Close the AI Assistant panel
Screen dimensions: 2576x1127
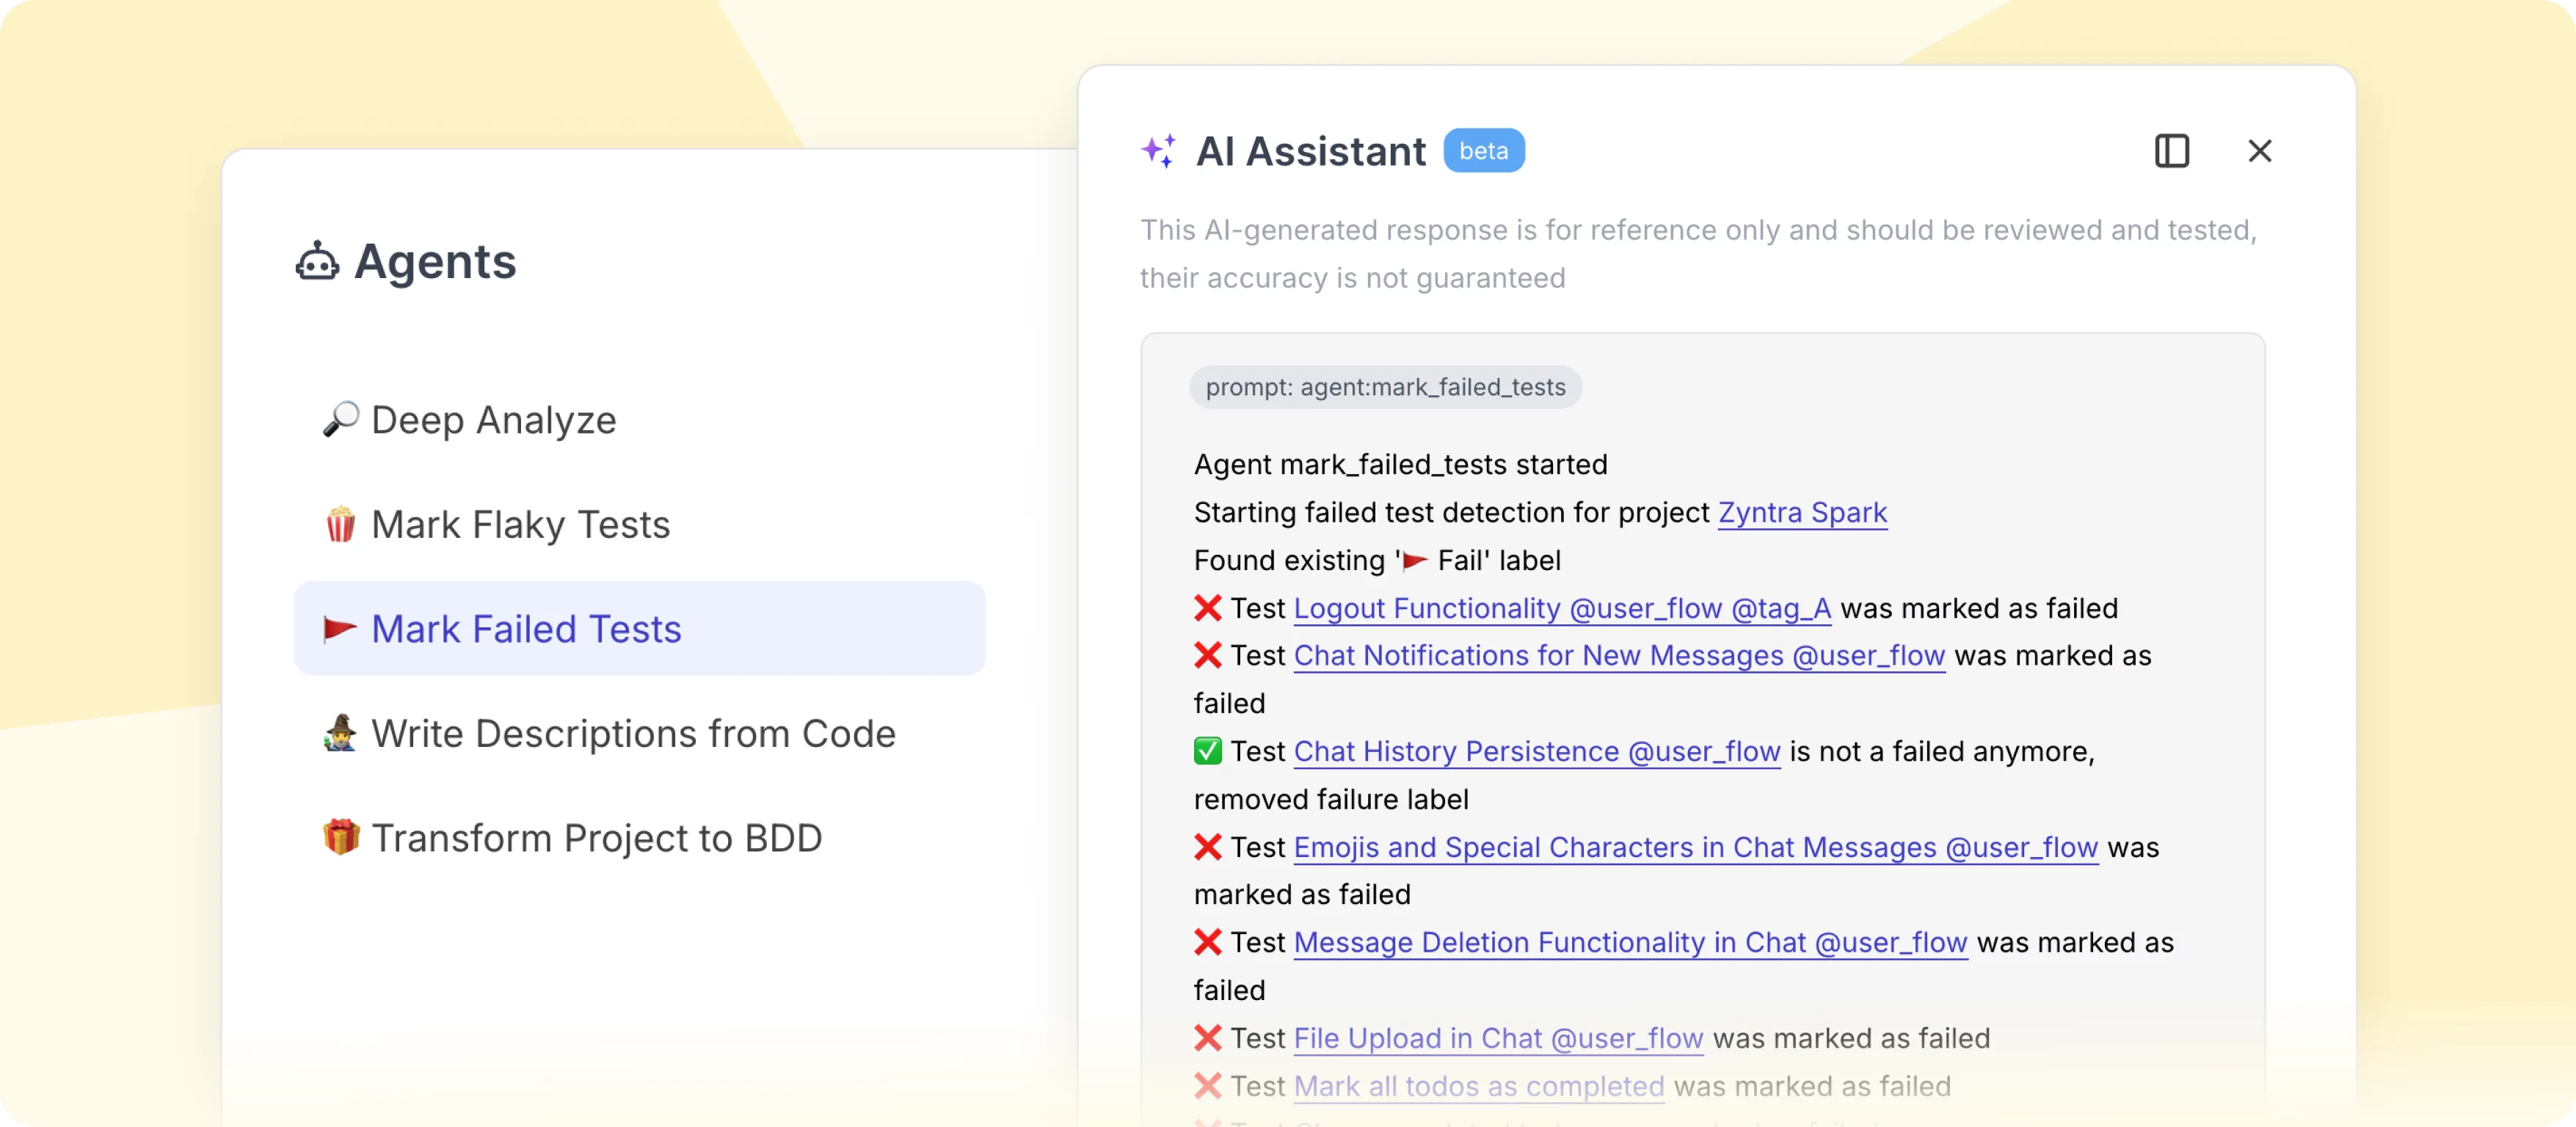[x=2259, y=151]
